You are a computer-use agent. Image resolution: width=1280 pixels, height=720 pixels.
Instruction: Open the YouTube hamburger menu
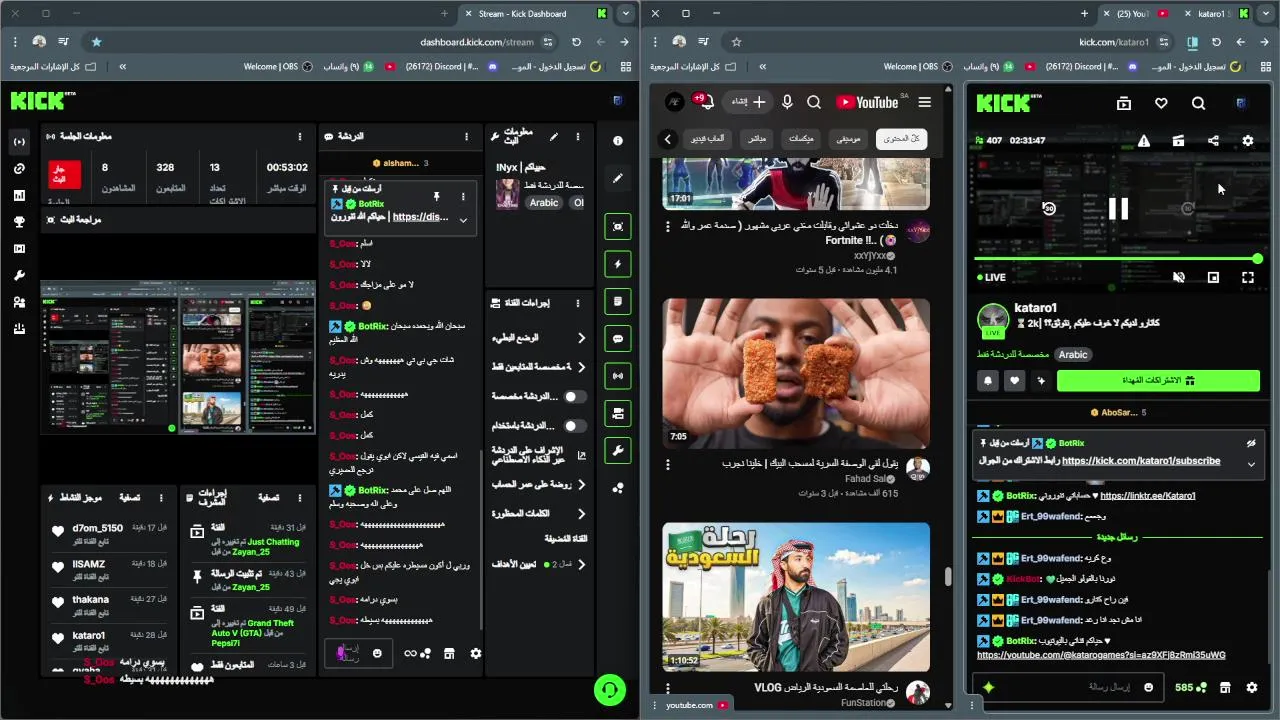pyautogui.click(x=924, y=102)
